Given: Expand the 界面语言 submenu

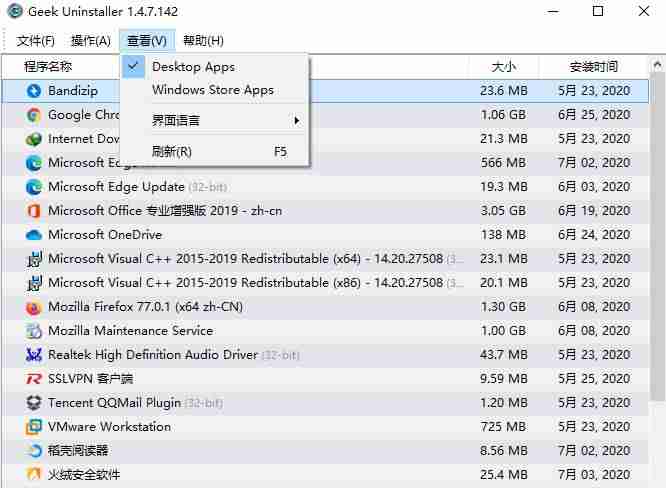Looking at the screenshot, I should tap(215, 121).
